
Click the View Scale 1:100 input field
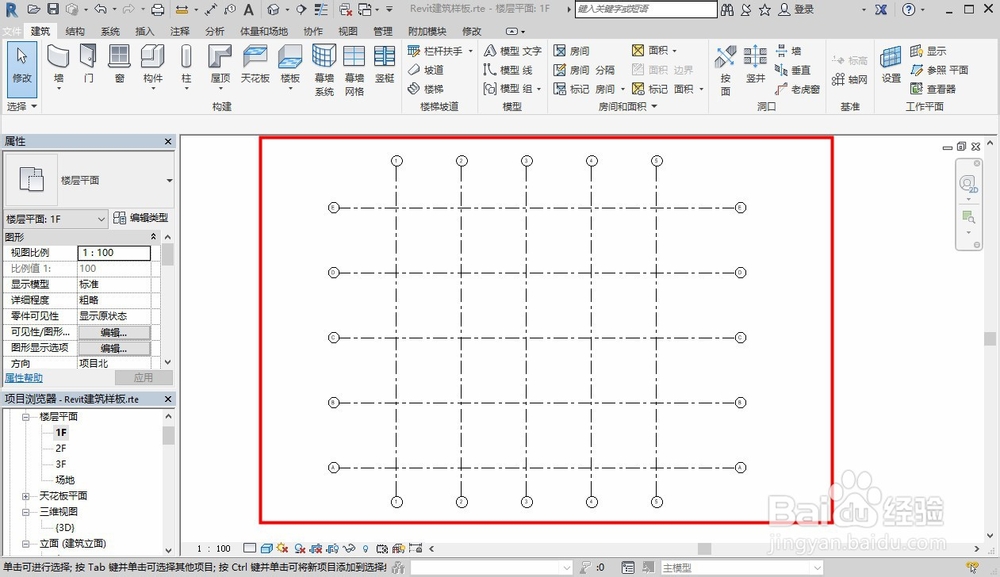click(114, 252)
